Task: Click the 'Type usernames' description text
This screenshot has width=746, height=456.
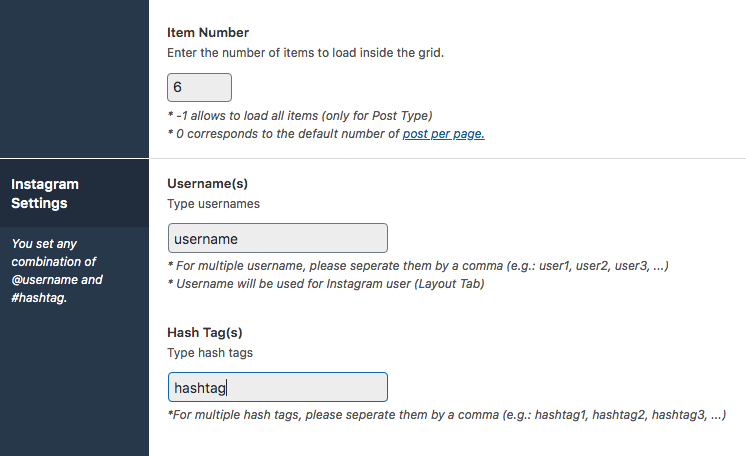Action: [213, 204]
